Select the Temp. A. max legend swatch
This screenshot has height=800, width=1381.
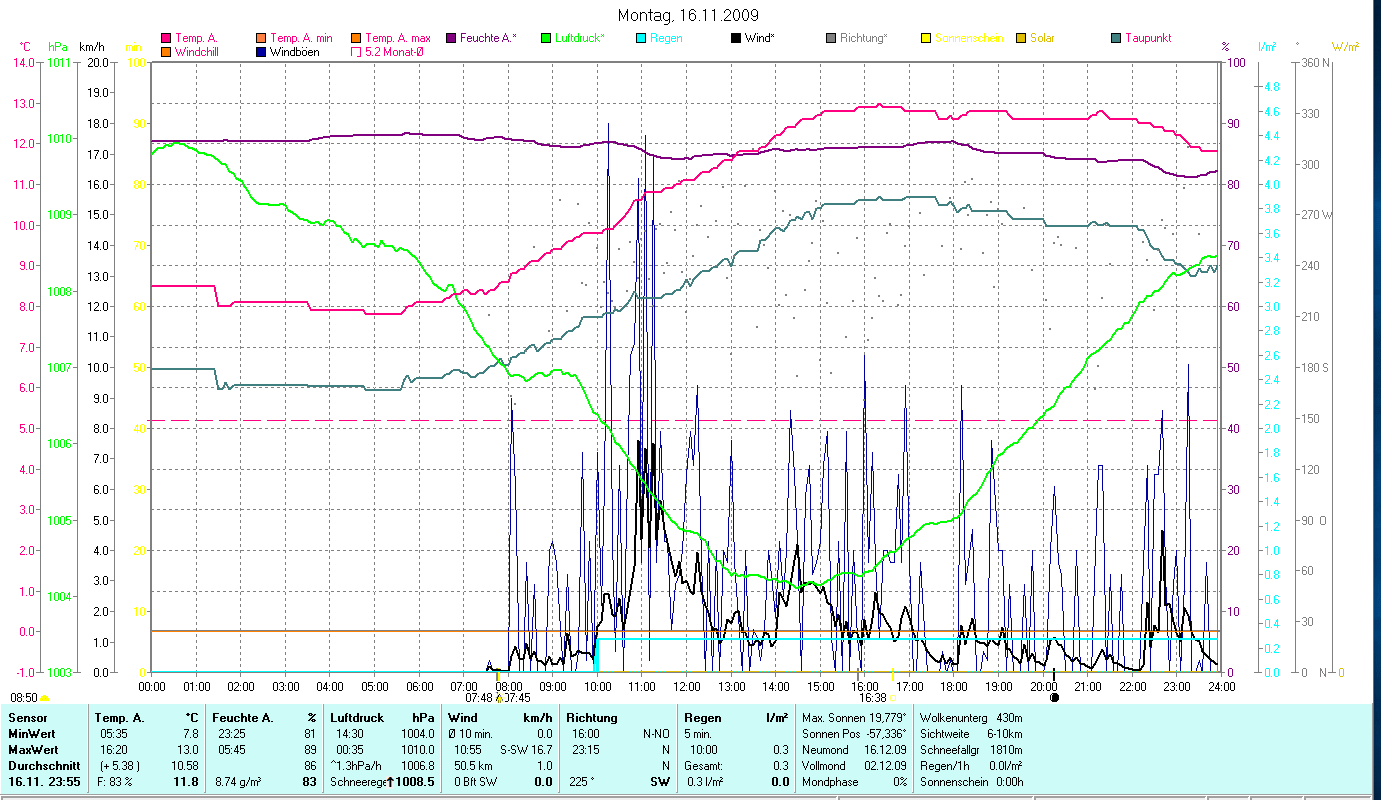[x=356, y=38]
